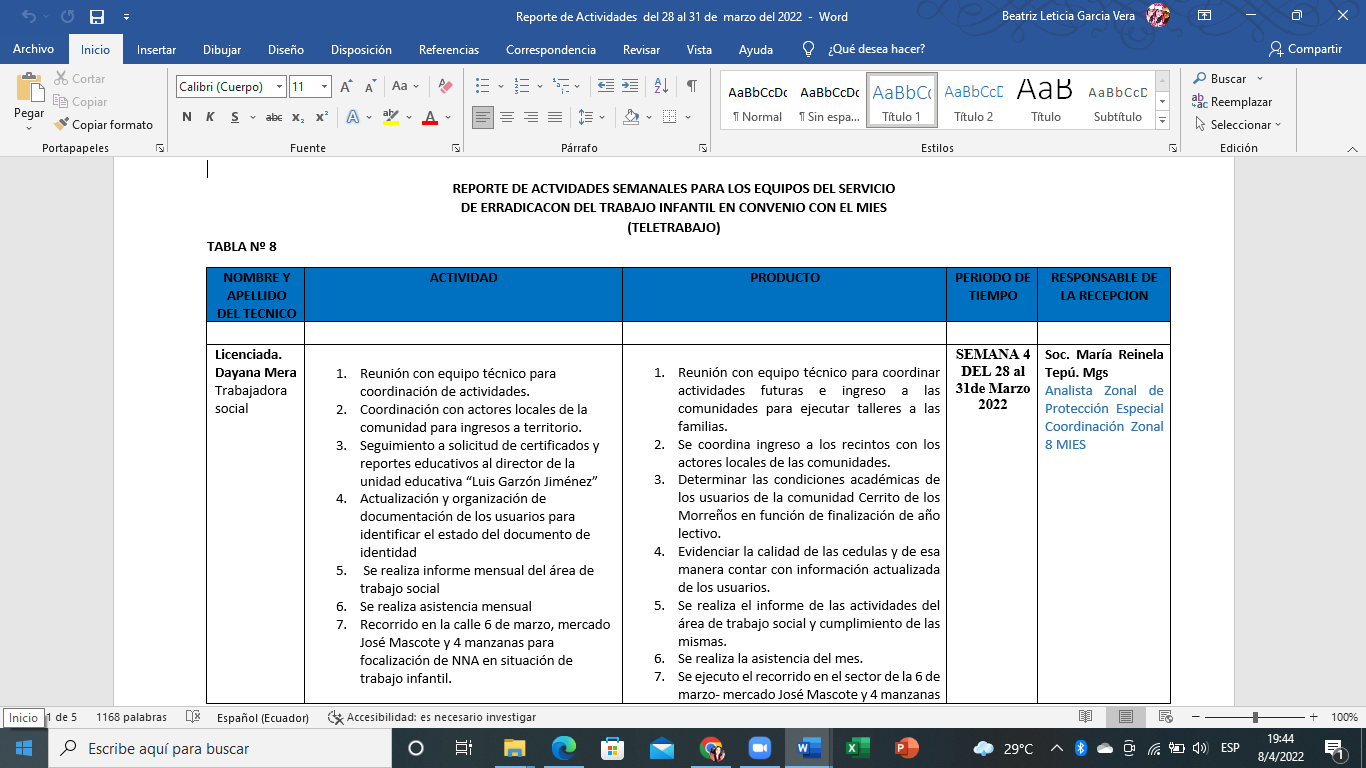Open the Referencias ribbon tab

(x=448, y=49)
